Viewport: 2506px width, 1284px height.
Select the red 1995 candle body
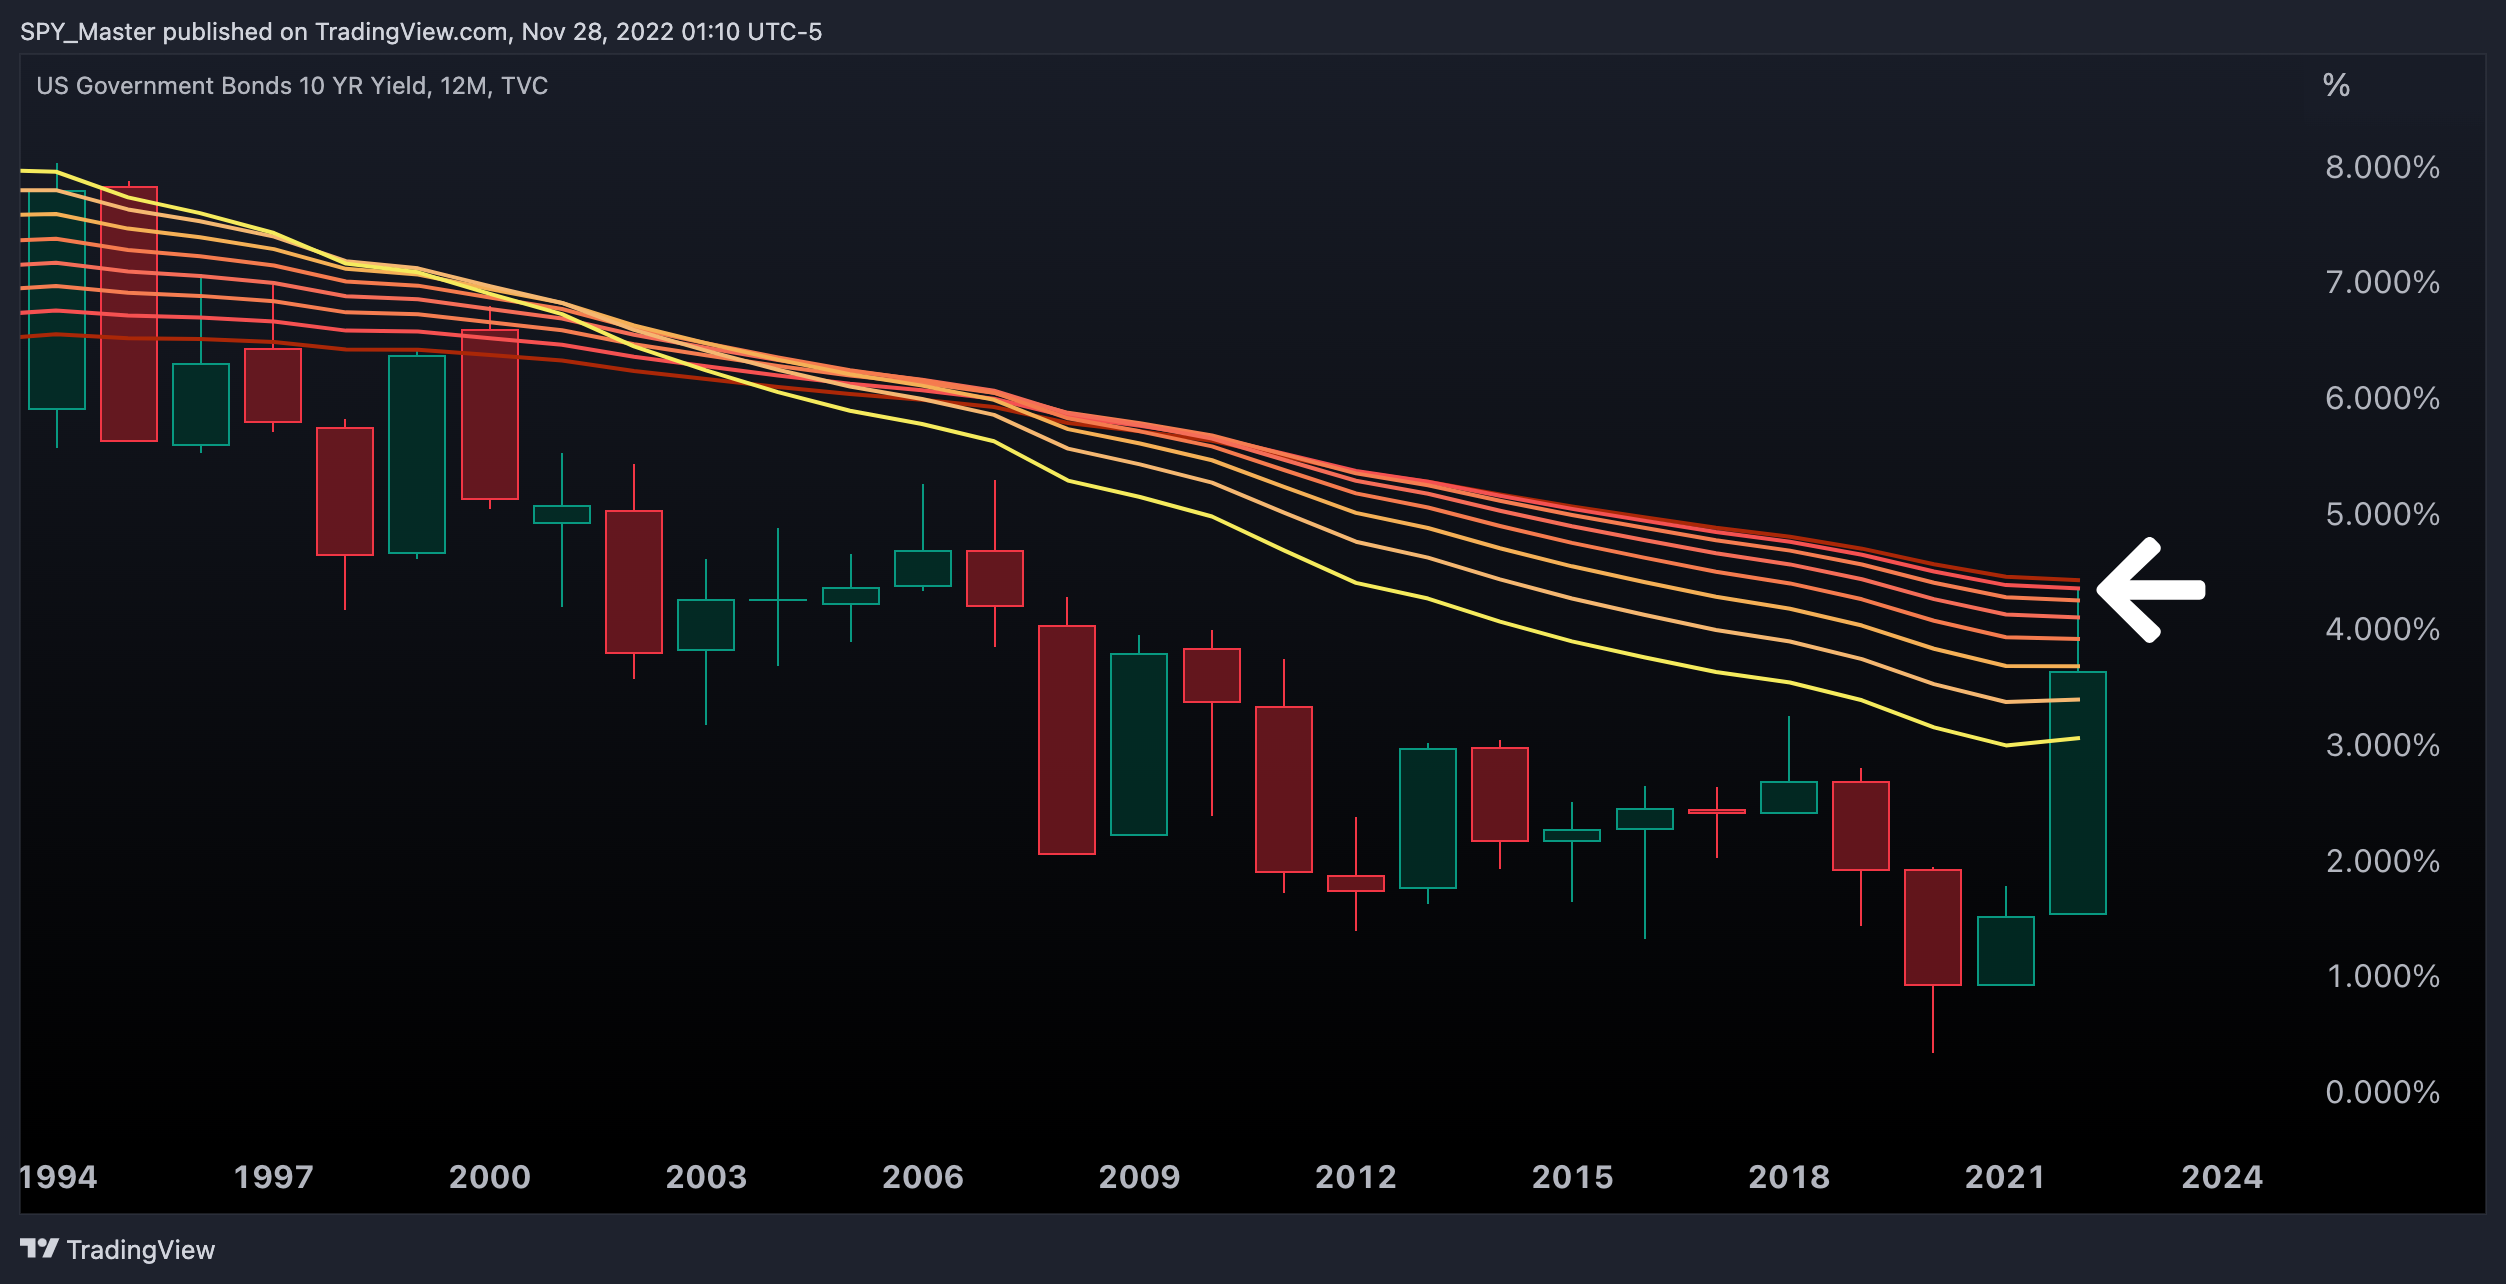pos(129,314)
